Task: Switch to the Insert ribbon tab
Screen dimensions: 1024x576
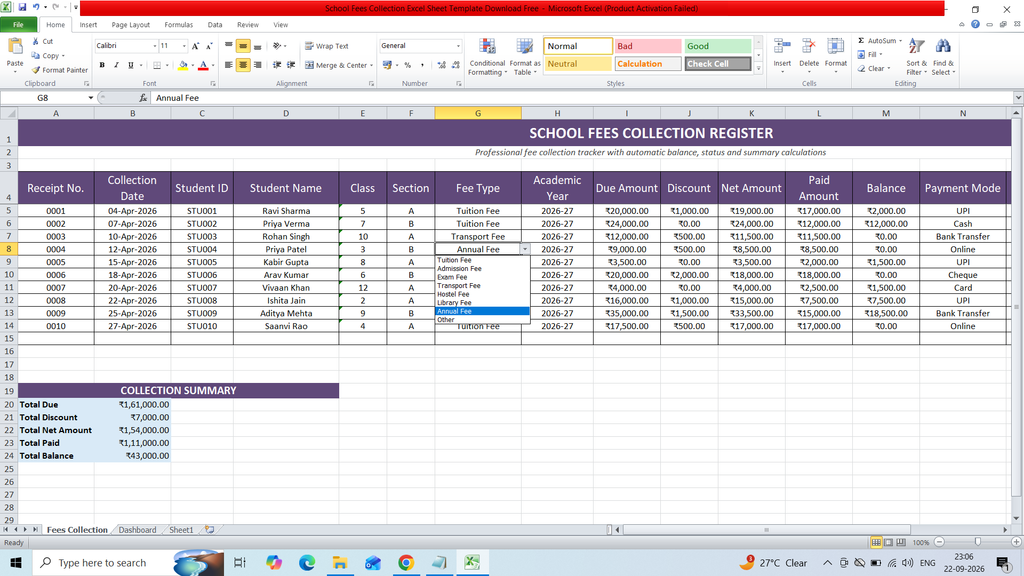Action: click(88, 25)
